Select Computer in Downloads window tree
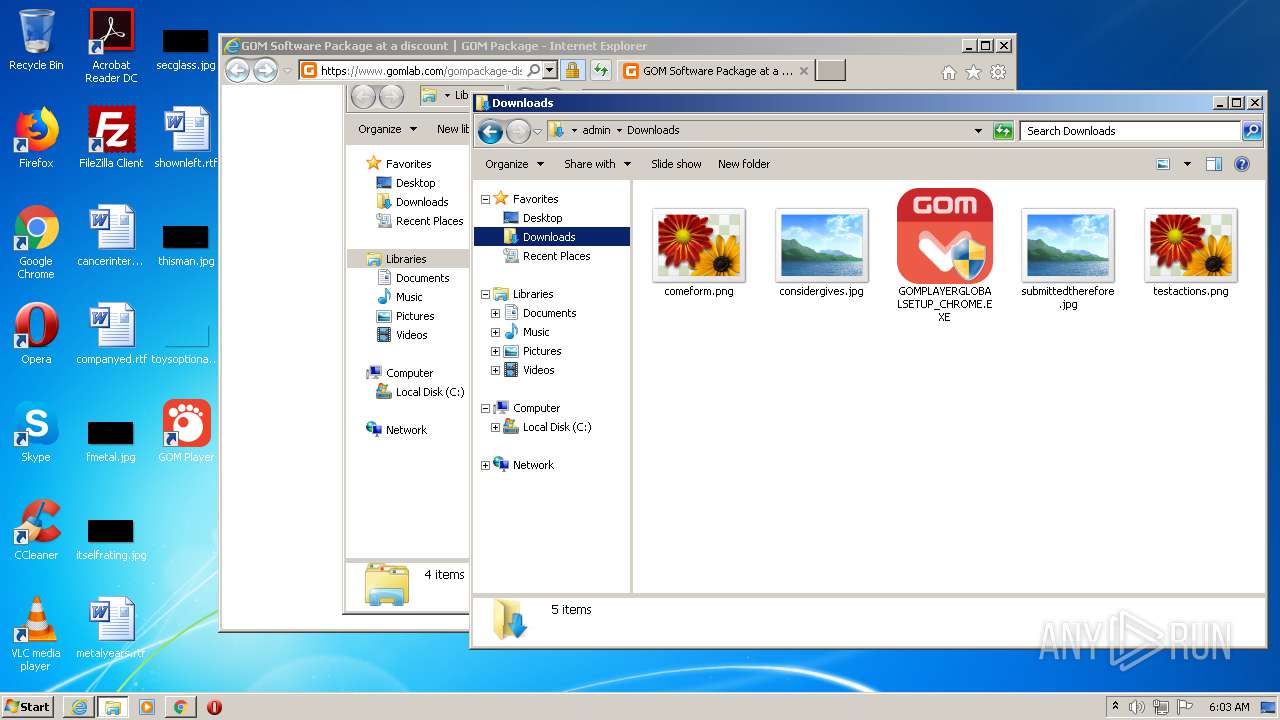Viewport: 1280px width, 720px height. 536,408
